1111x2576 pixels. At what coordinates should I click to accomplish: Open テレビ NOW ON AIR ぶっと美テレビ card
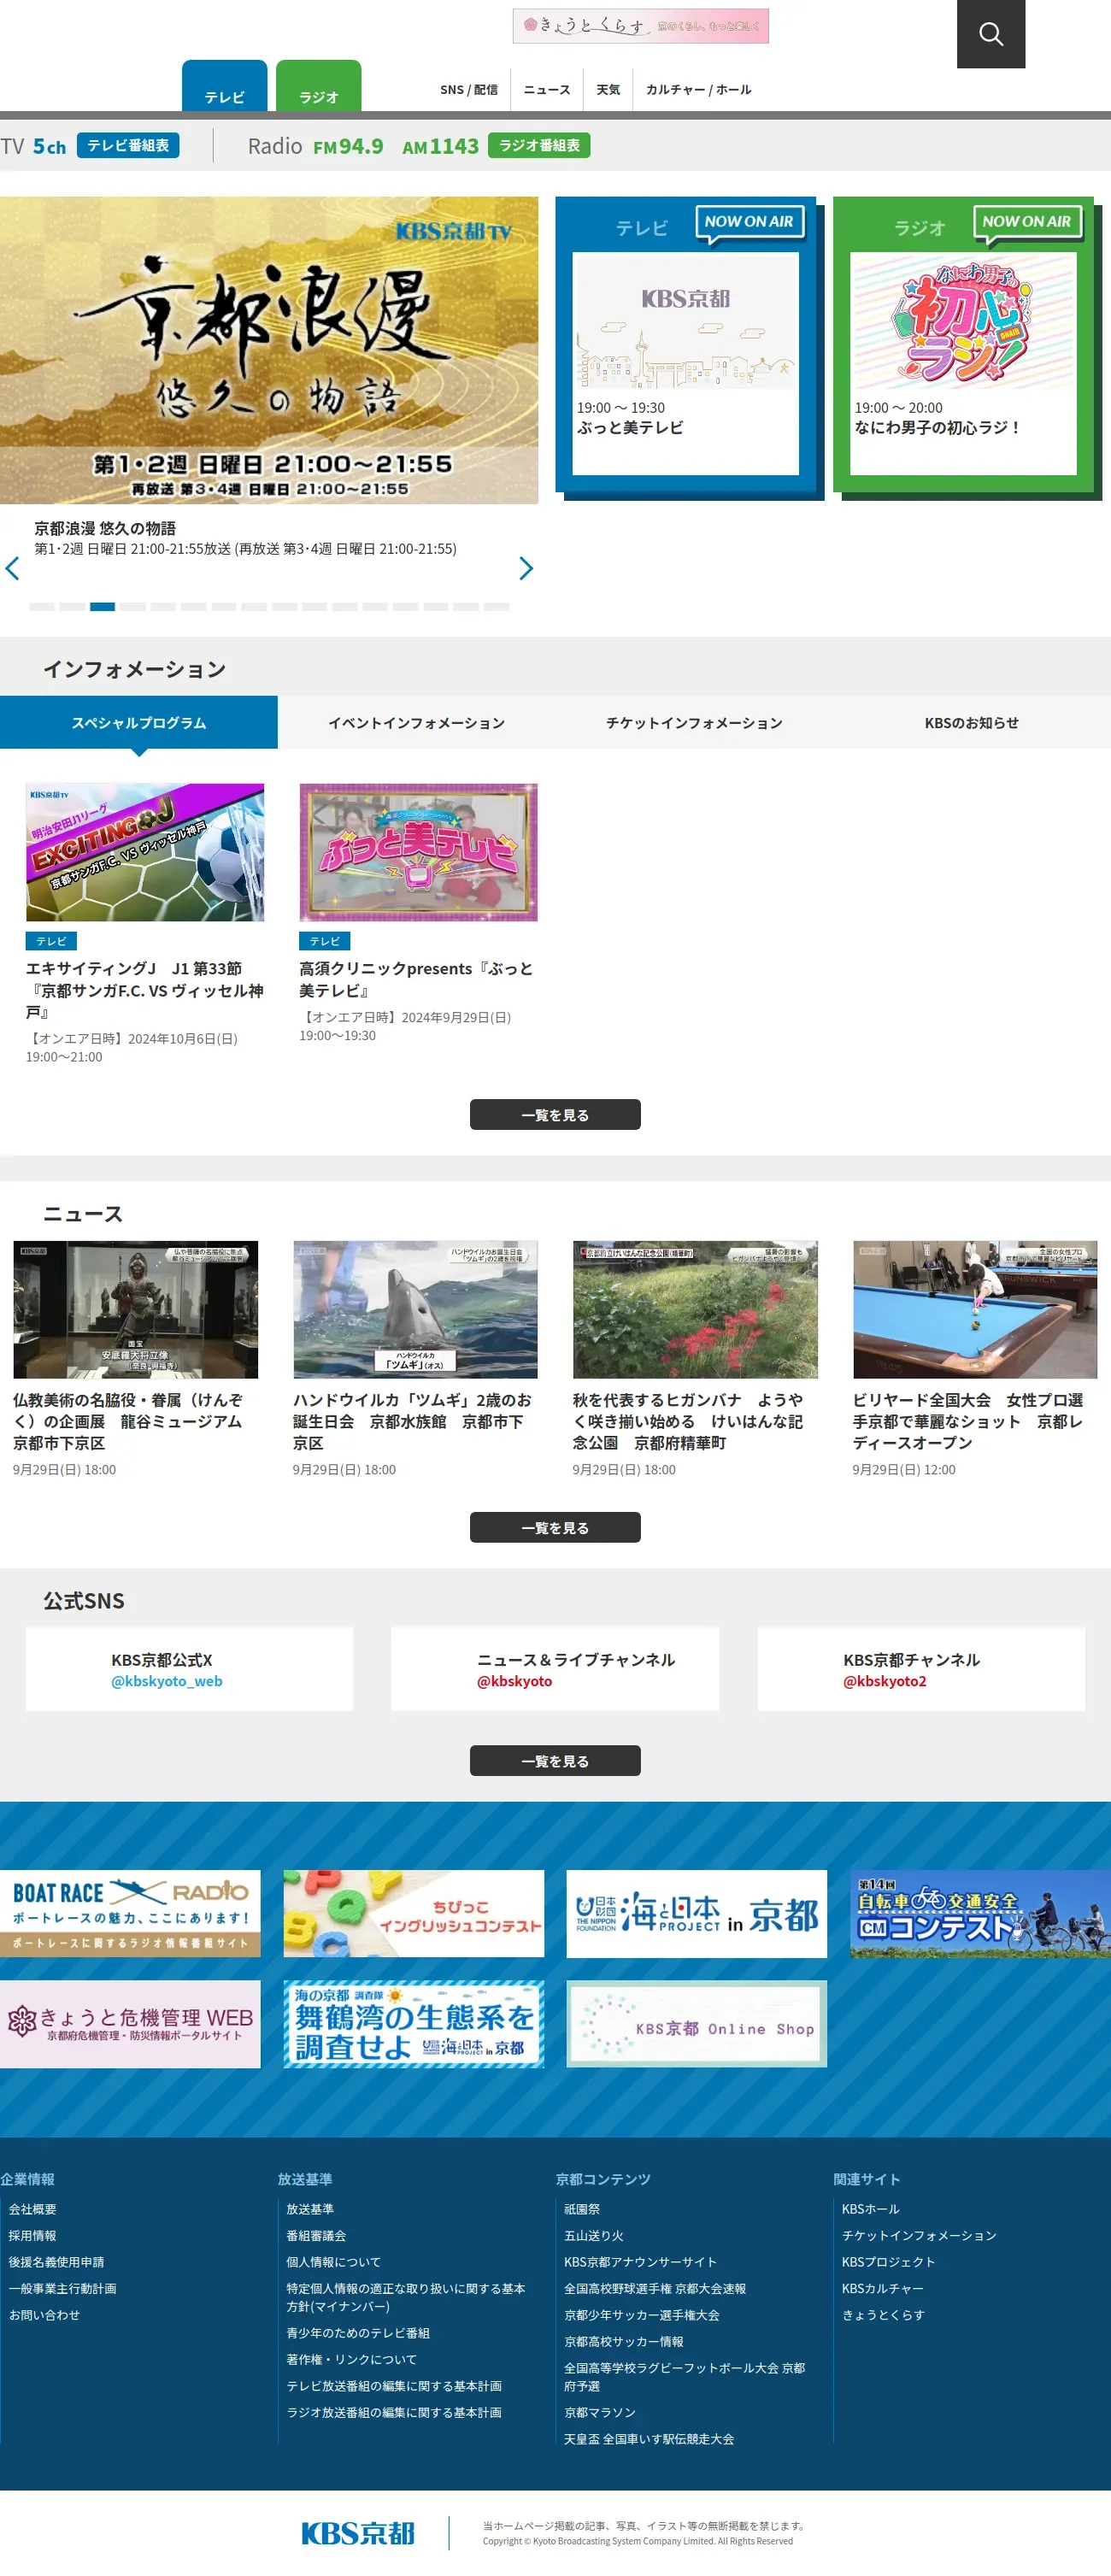point(685,345)
